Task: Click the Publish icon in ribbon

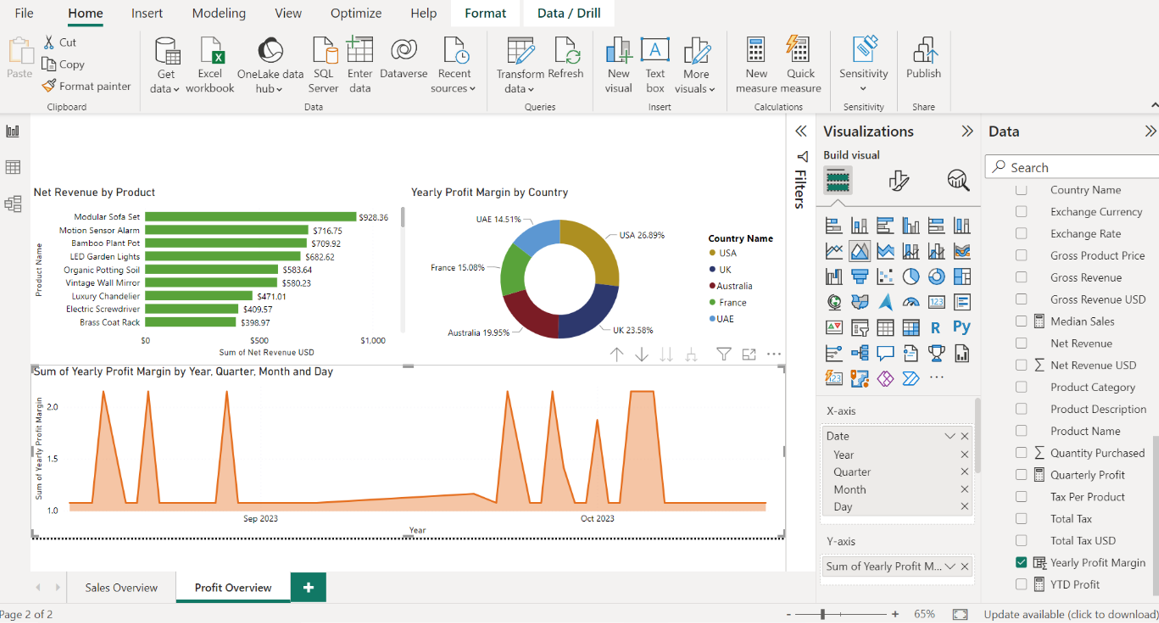Action: click(923, 52)
